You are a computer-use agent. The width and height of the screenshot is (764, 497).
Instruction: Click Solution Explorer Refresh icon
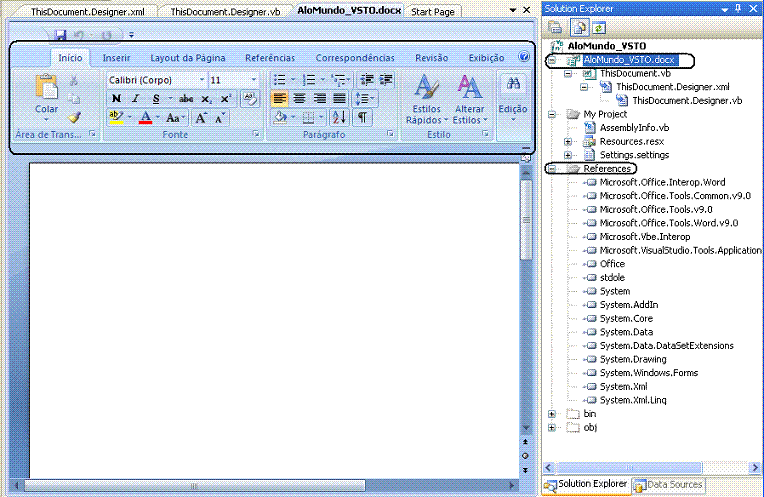(x=599, y=28)
